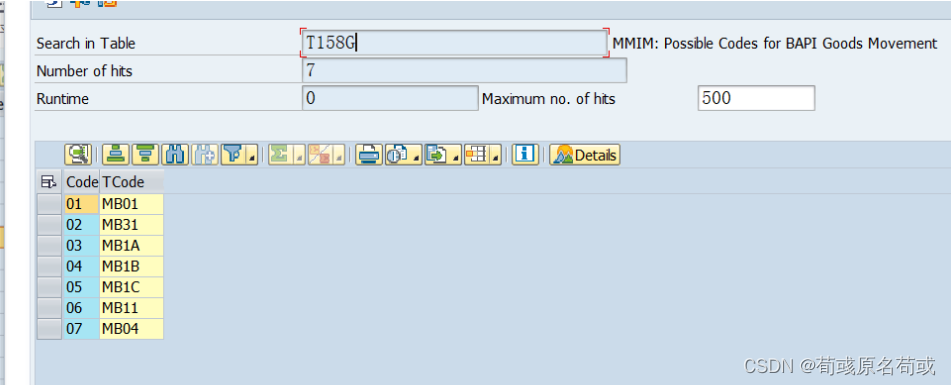
Task: Open Find with the binoculars icon
Action: [175, 155]
